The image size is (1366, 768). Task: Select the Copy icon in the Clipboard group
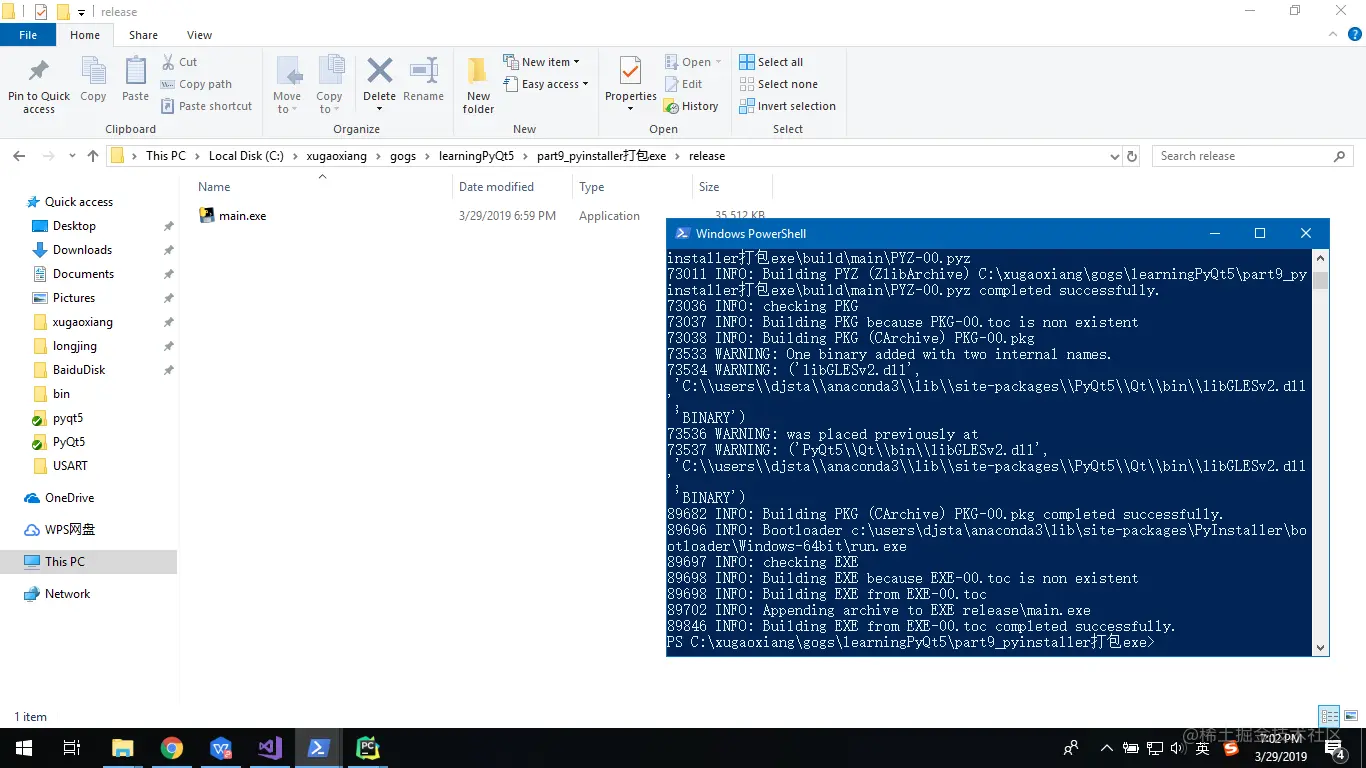tap(93, 80)
